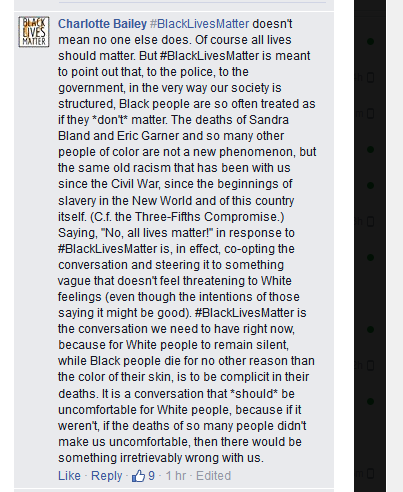The height and width of the screenshot is (492, 403).
Task: Click the light gray scrollbar strip at far right
Action: (x=395, y=246)
